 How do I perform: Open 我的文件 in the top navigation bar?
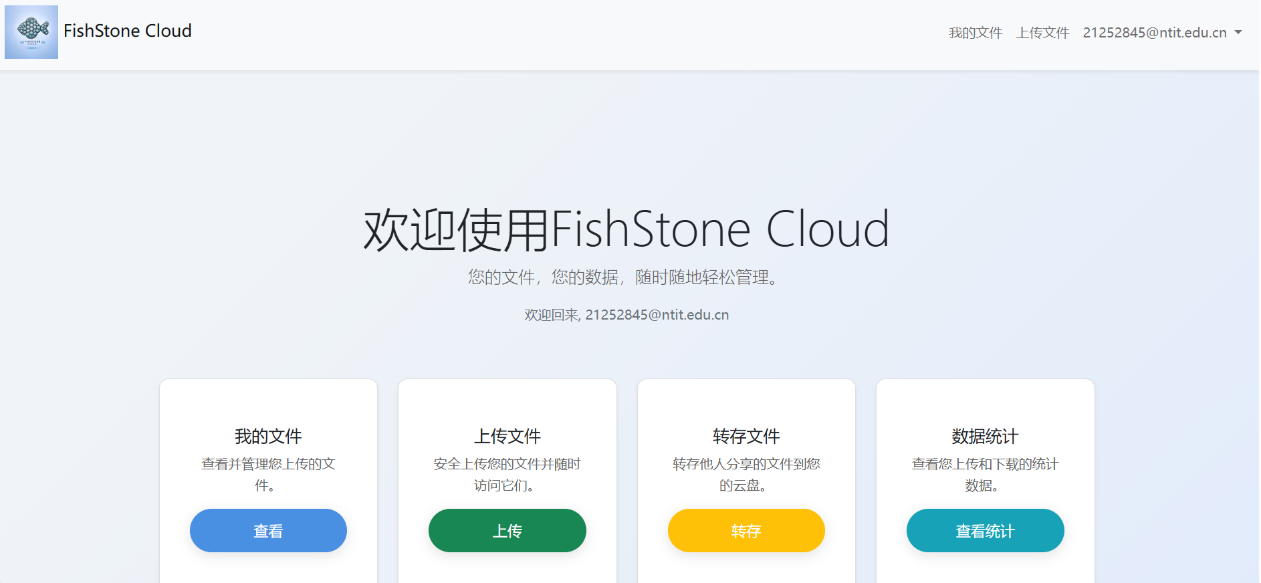[975, 32]
